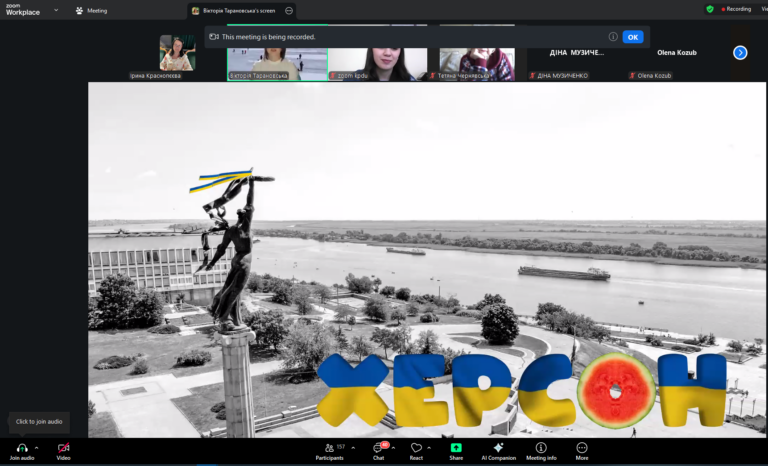Select the Meeting tab

pos(92,11)
